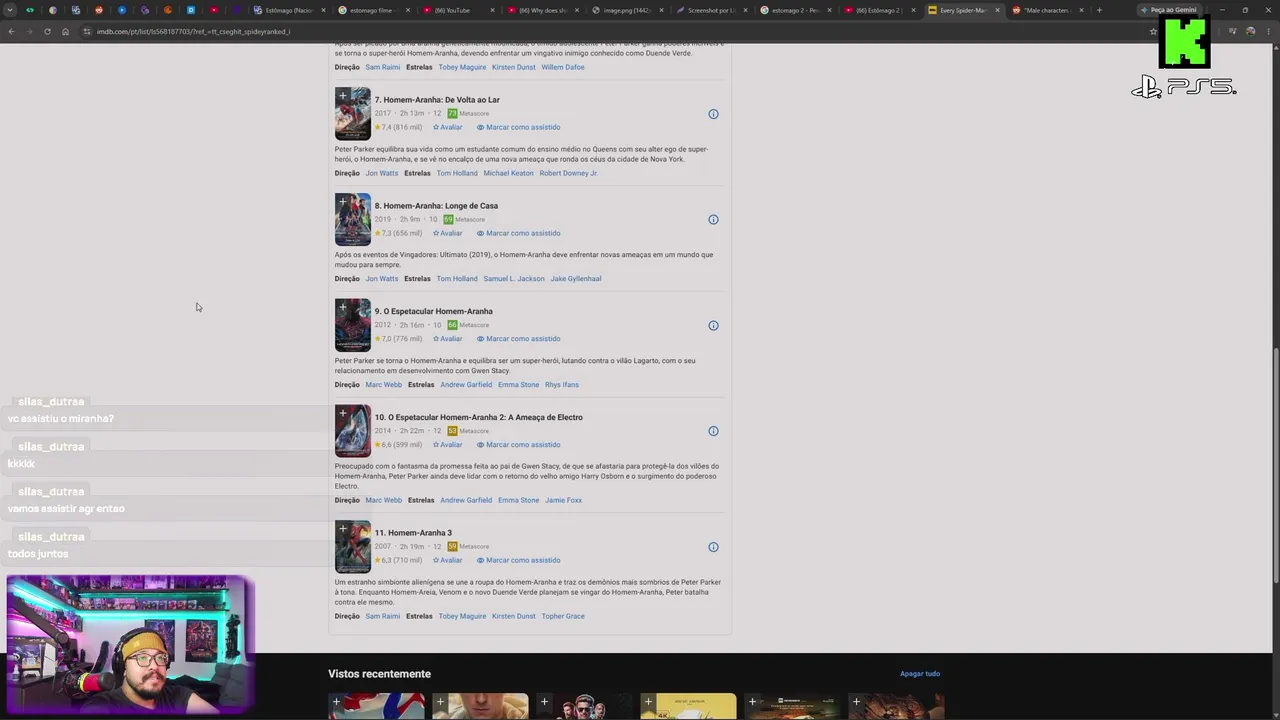Mark Homem-Aranha 3 as watched

[x=518, y=561]
